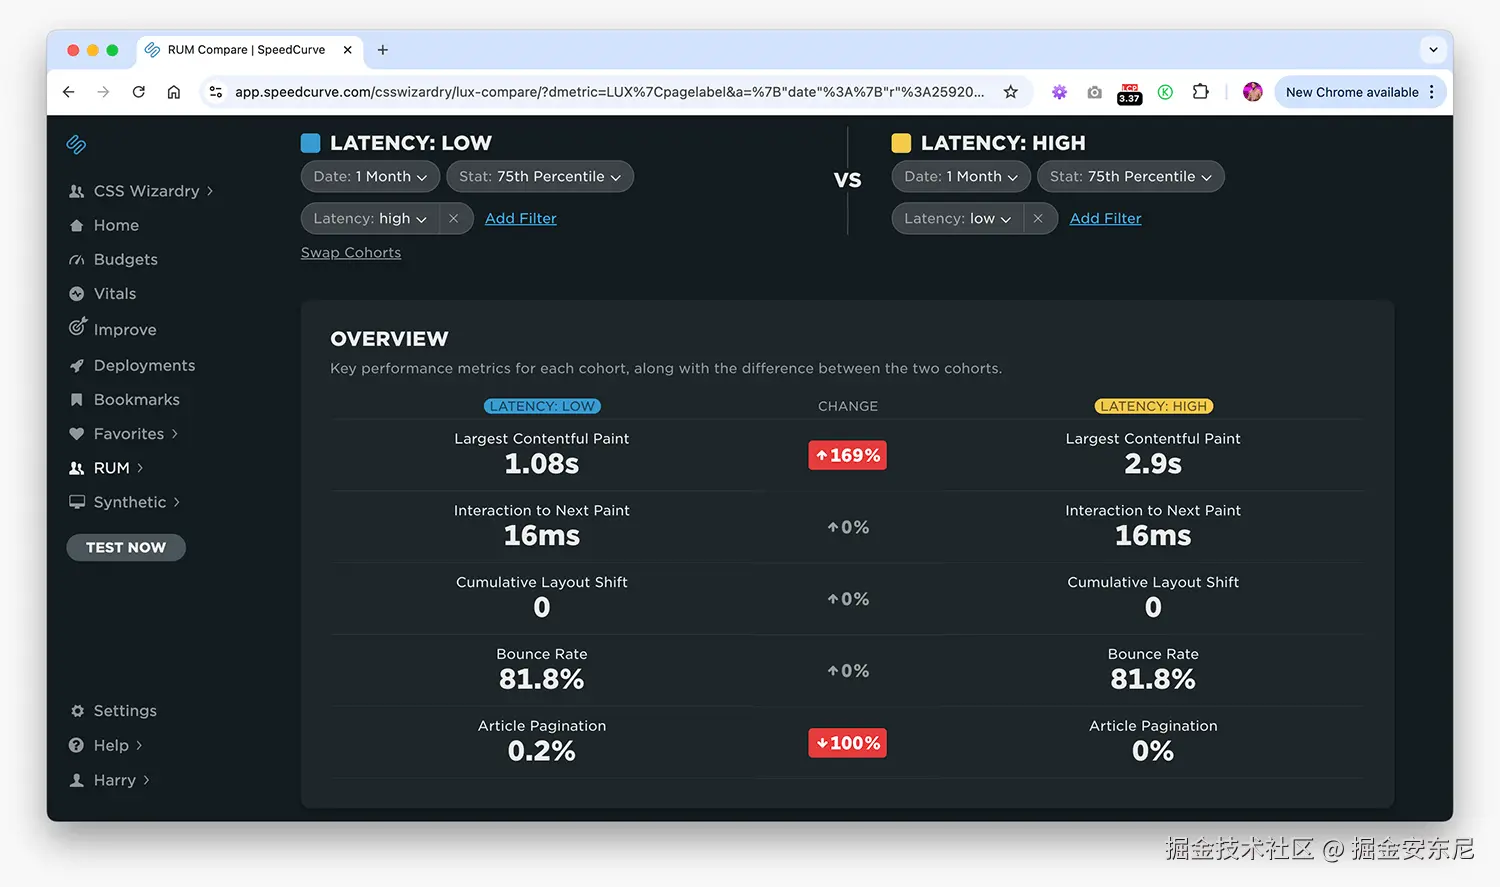Screen dimensions: 1500x887
Task: Select the Improve target icon
Action: (77, 328)
